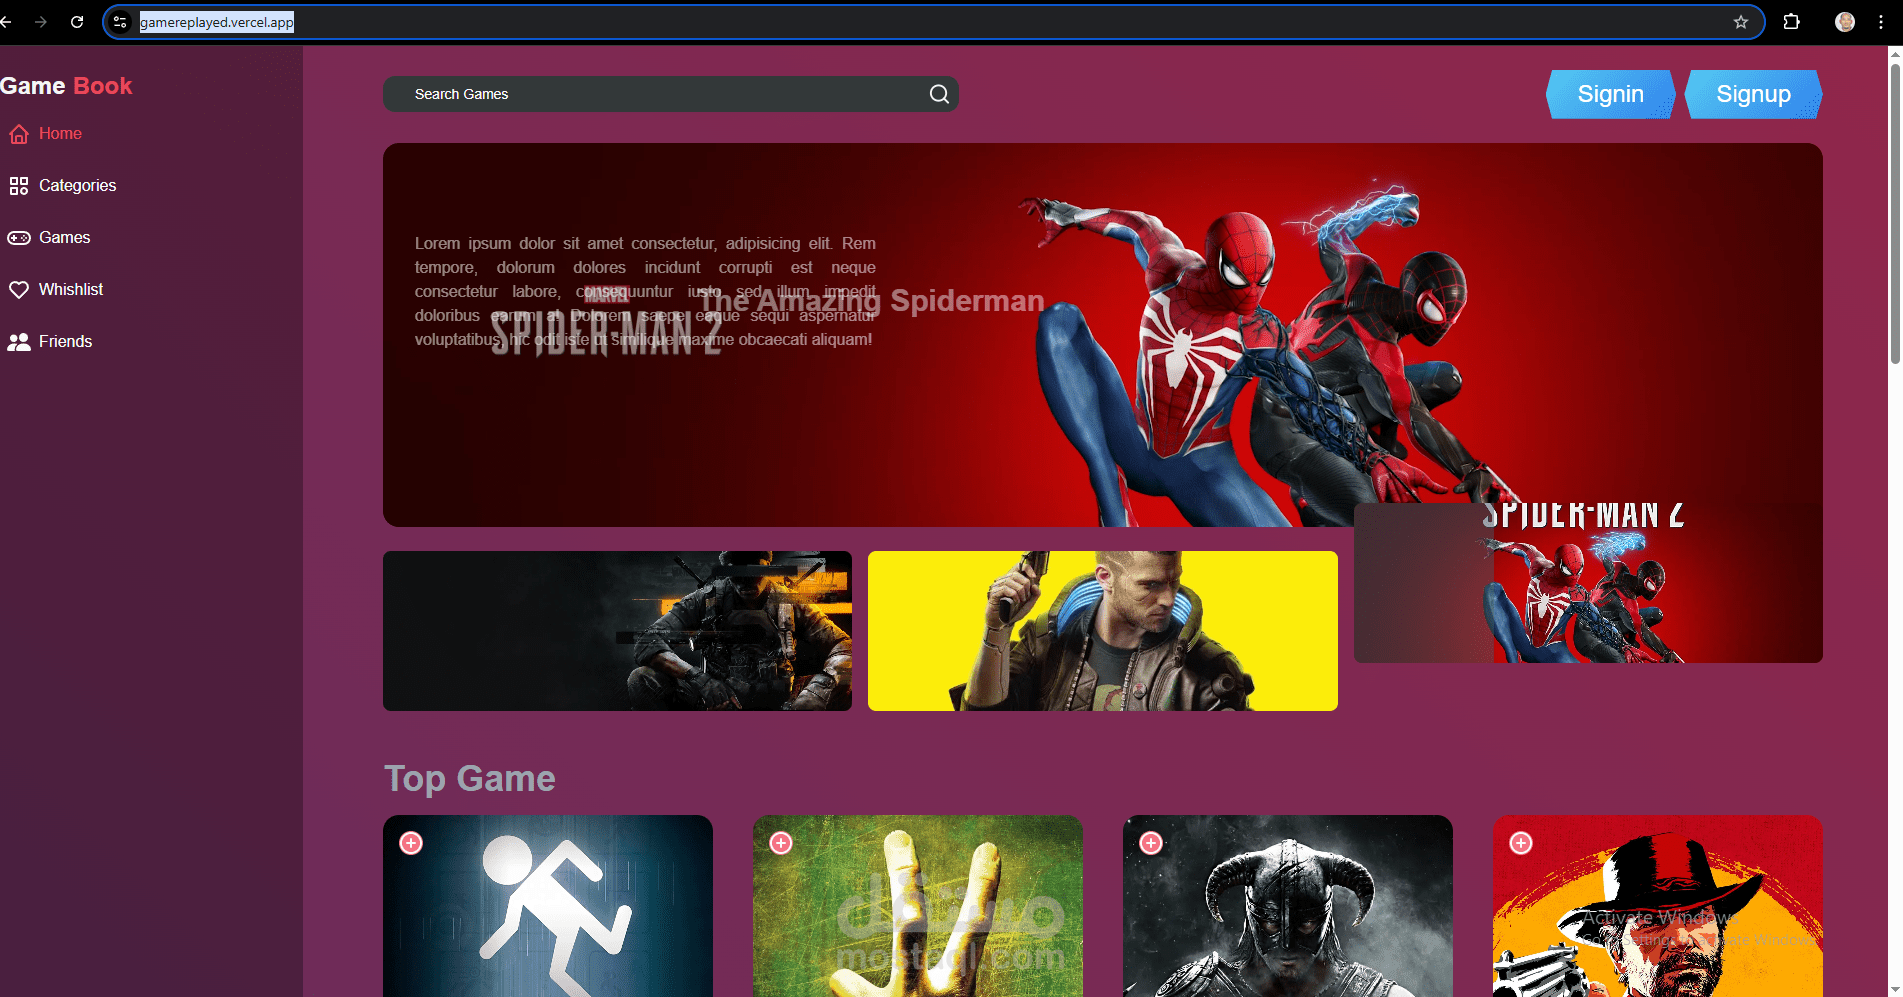Add the yellow hand game card via plus
Viewport: 1903px width, 997px height.
(781, 843)
